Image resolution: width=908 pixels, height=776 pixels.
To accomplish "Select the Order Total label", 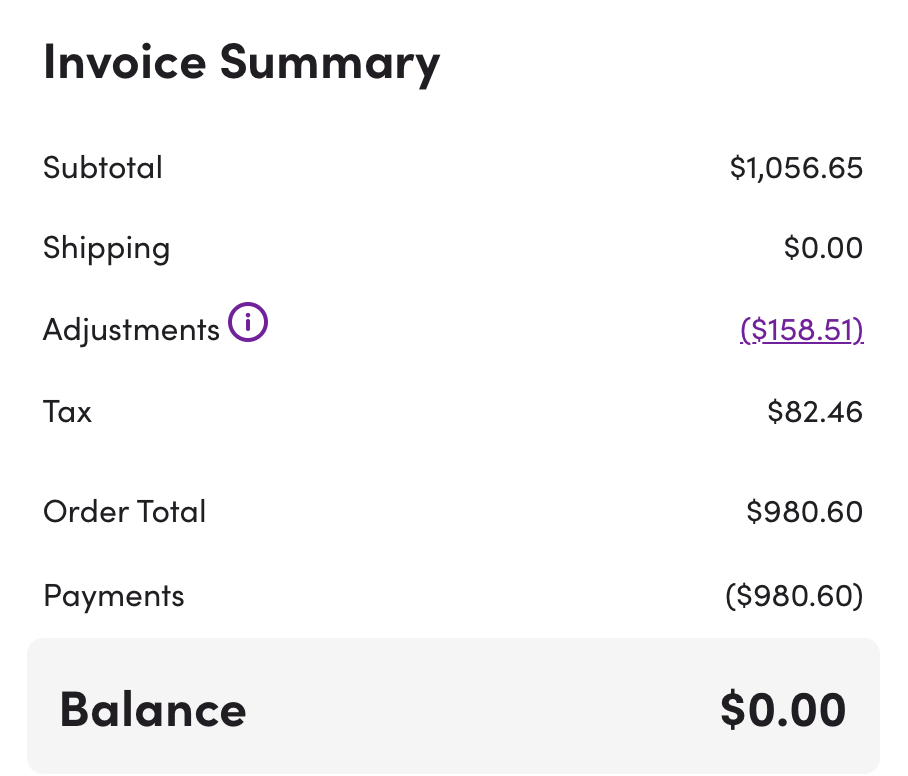I will pos(125,512).
